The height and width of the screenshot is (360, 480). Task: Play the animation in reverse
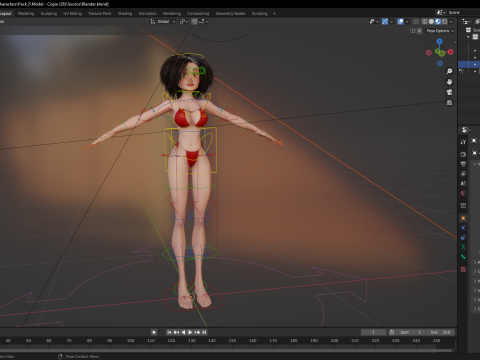click(x=183, y=332)
